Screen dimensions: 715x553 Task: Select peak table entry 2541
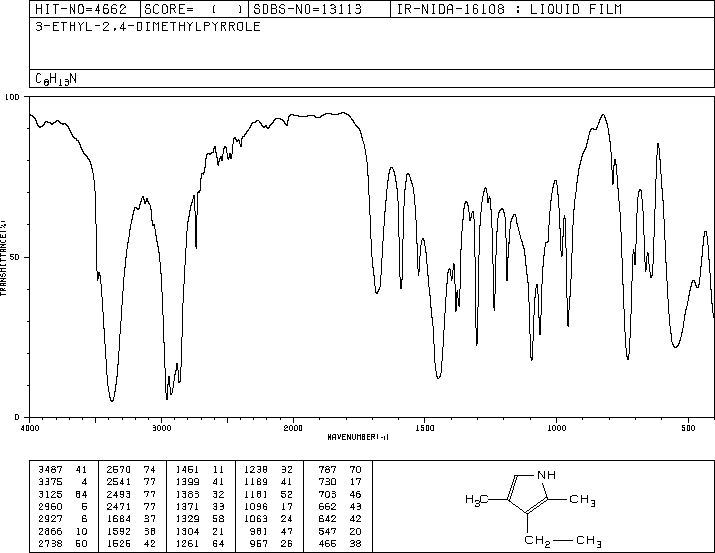click(x=119, y=481)
